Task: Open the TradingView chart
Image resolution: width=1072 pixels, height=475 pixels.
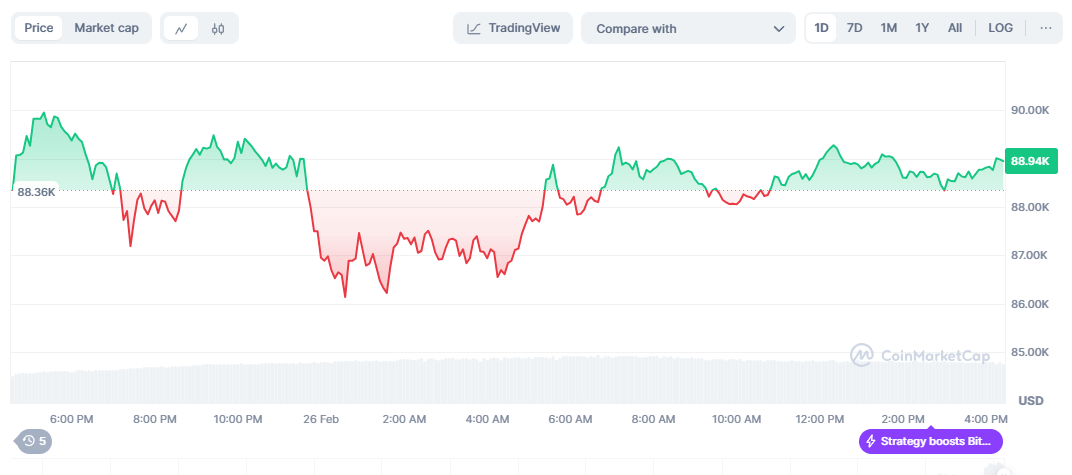Action: [x=513, y=28]
